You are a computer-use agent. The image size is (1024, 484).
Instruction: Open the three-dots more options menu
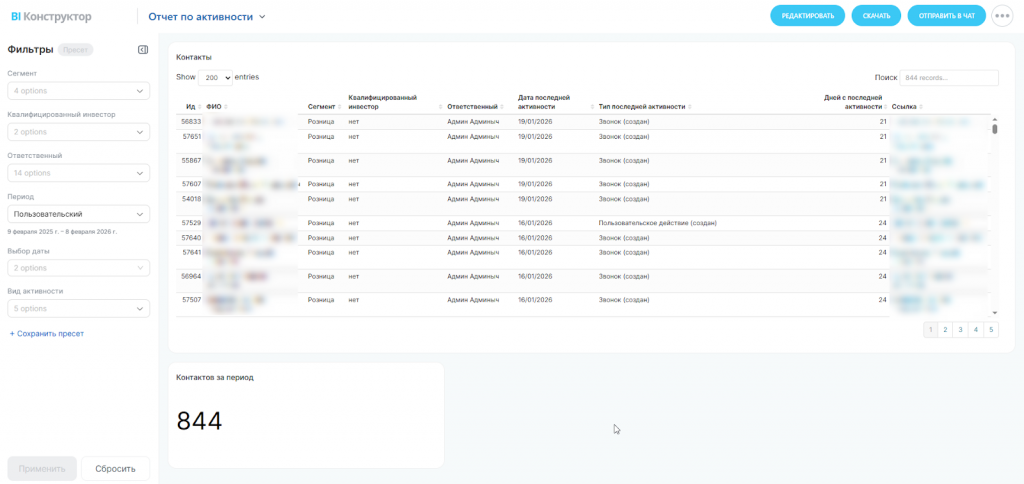click(x=1002, y=16)
